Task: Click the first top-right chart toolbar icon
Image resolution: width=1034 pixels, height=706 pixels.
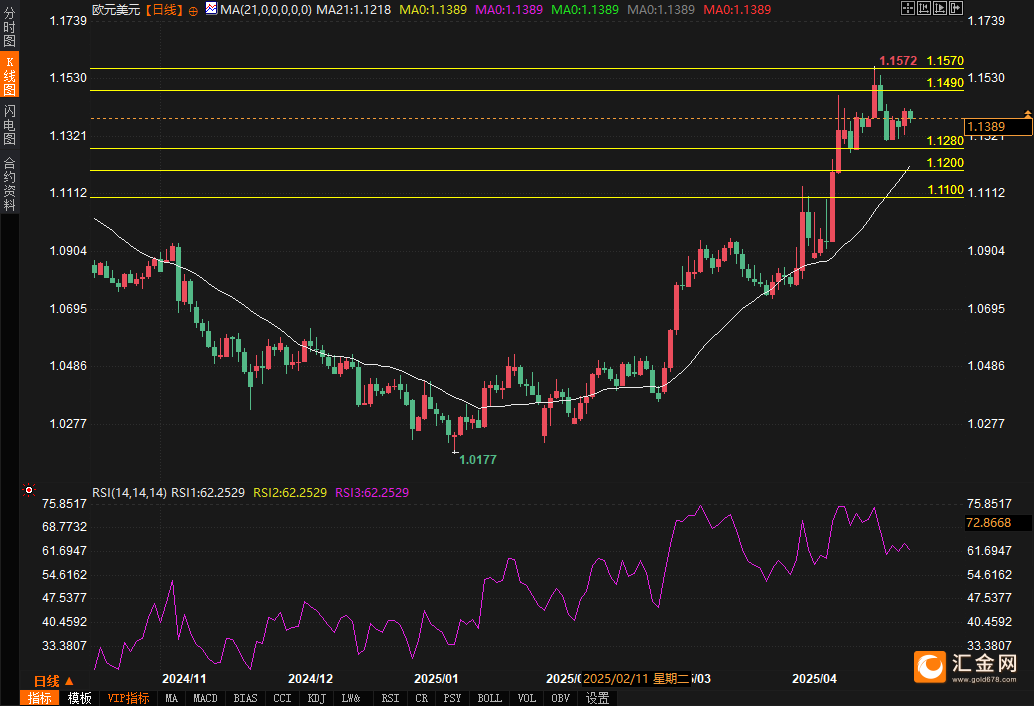Action: 908,8
